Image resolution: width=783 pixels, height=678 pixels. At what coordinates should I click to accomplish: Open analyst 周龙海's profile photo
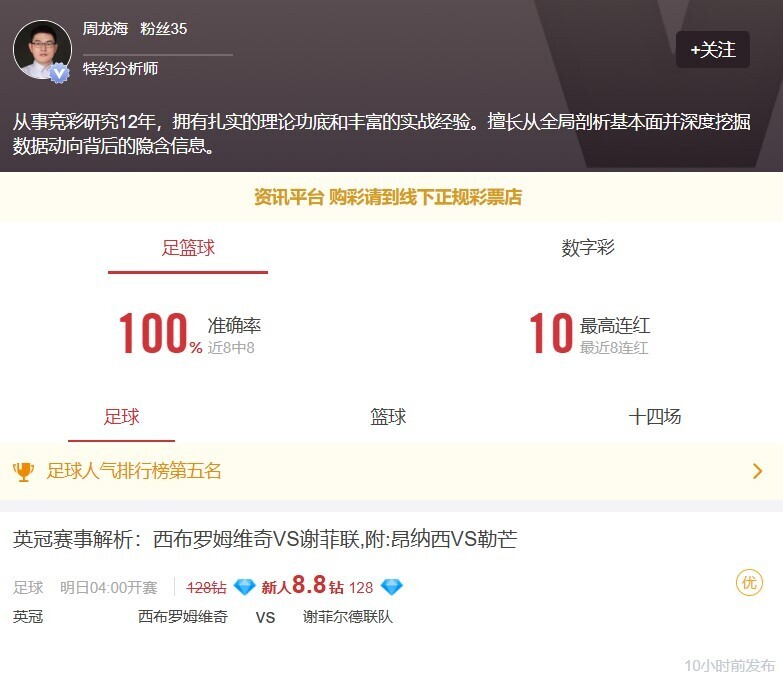(x=42, y=50)
